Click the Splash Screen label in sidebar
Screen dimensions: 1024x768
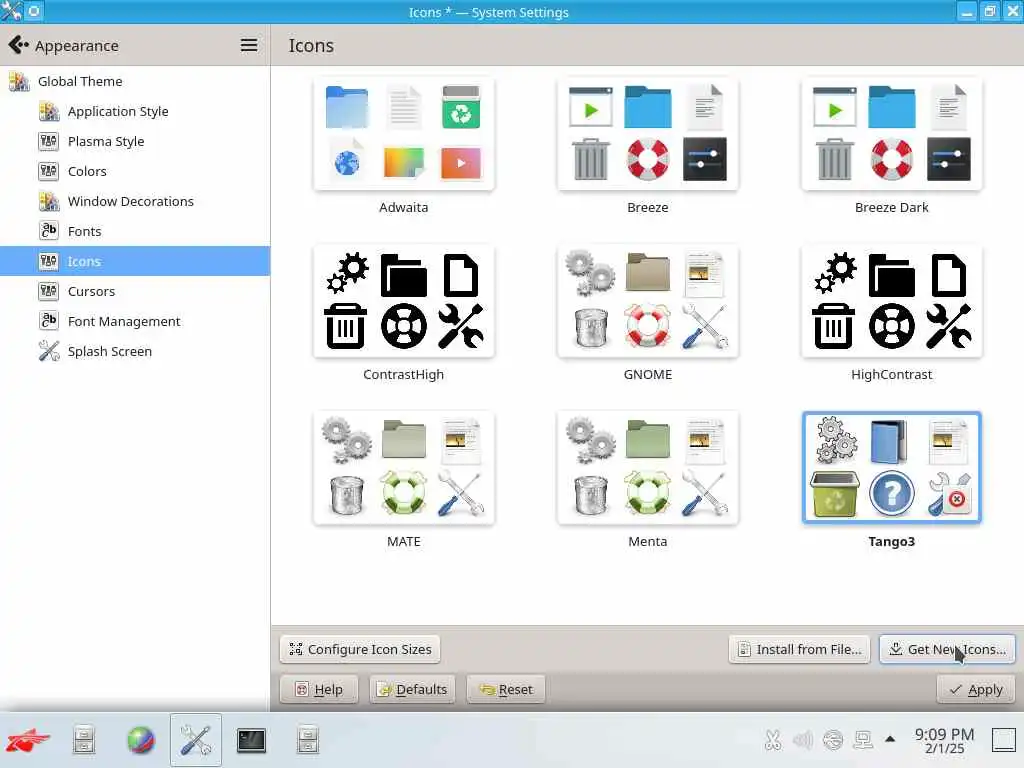coord(110,351)
